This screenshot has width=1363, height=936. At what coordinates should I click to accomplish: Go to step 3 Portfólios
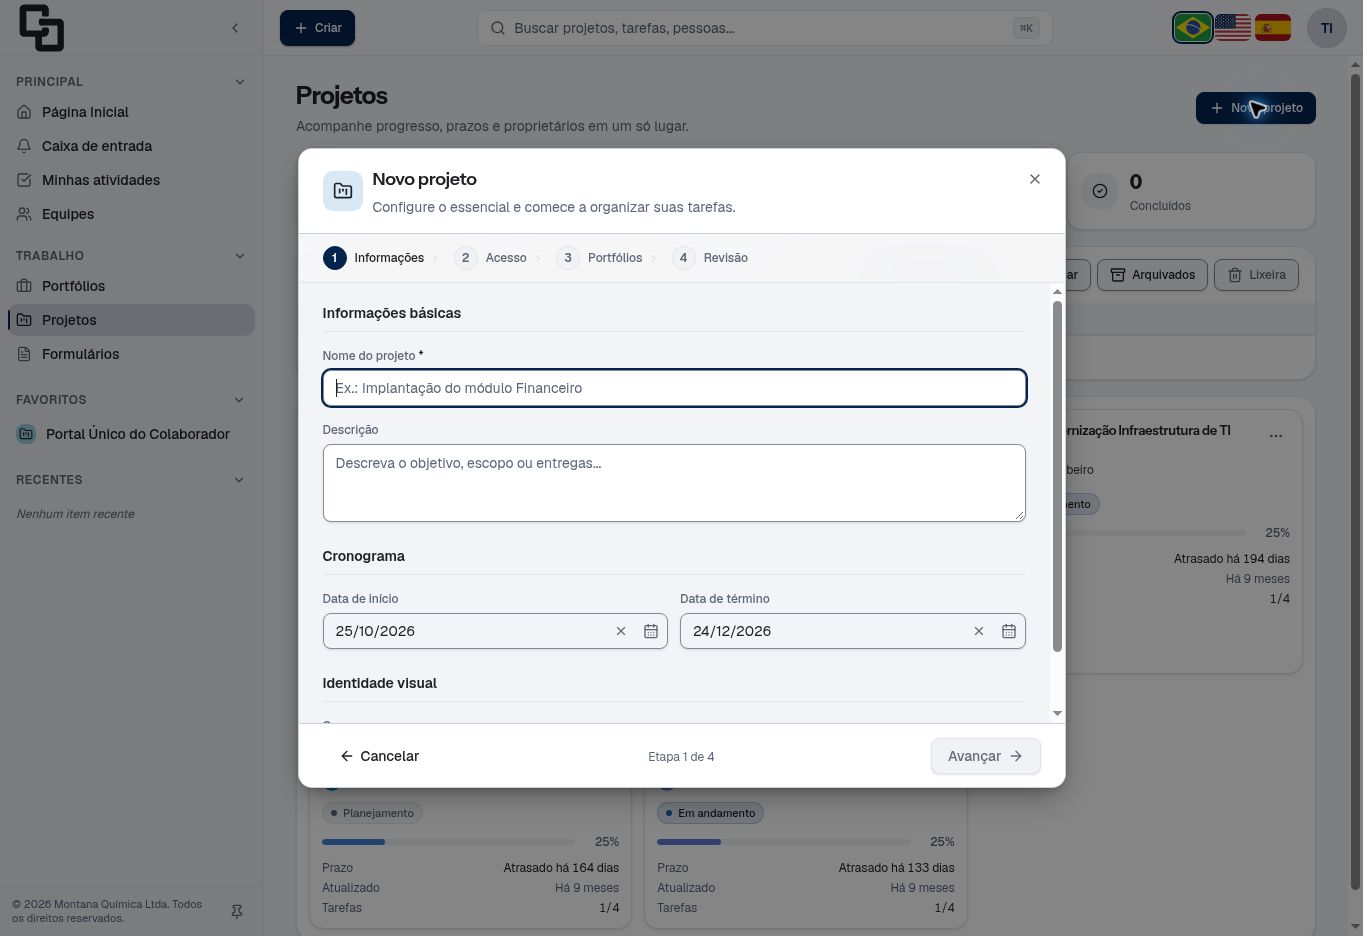599,258
